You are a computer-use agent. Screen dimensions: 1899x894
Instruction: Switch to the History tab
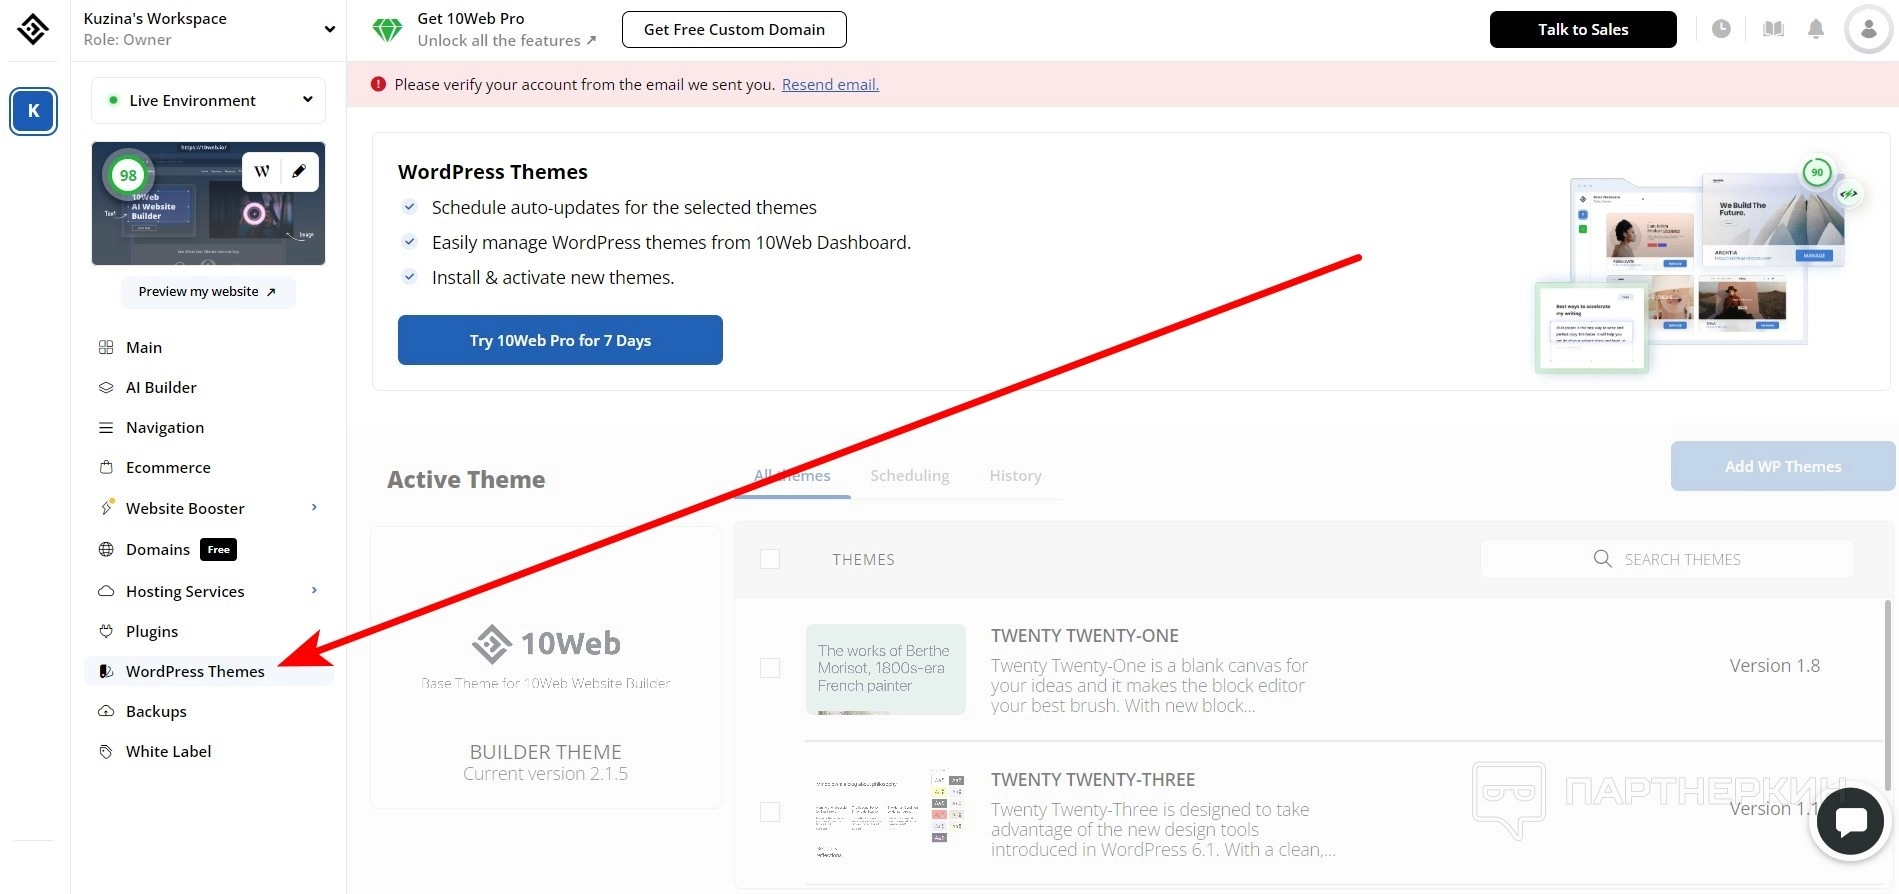pos(1016,476)
